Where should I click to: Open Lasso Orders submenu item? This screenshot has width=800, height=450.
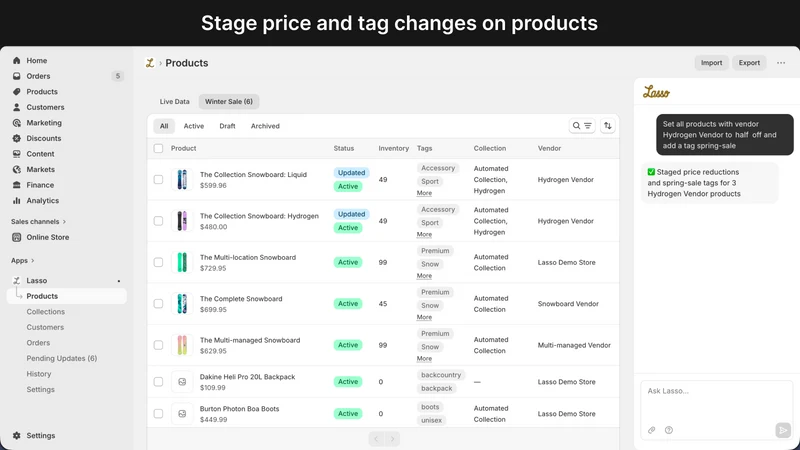click(38, 343)
